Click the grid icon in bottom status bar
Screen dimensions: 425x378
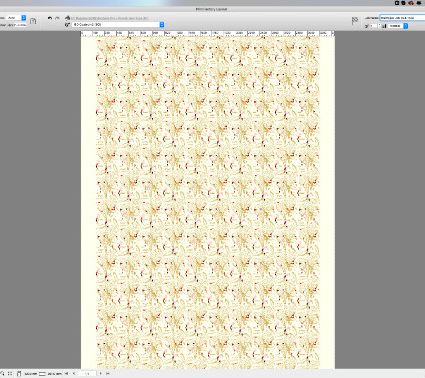[x=10, y=374]
